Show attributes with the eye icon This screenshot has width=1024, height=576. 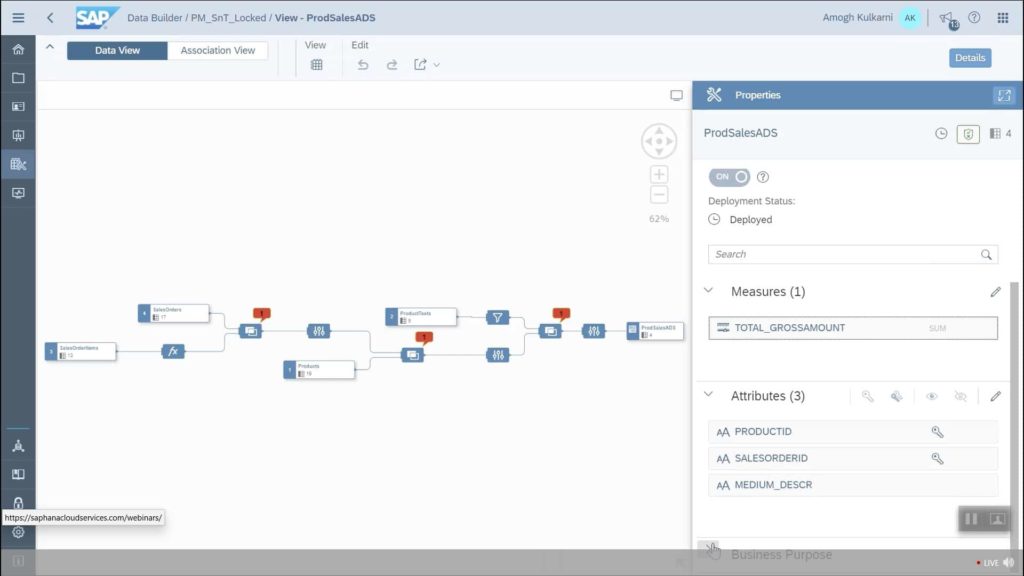point(932,396)
